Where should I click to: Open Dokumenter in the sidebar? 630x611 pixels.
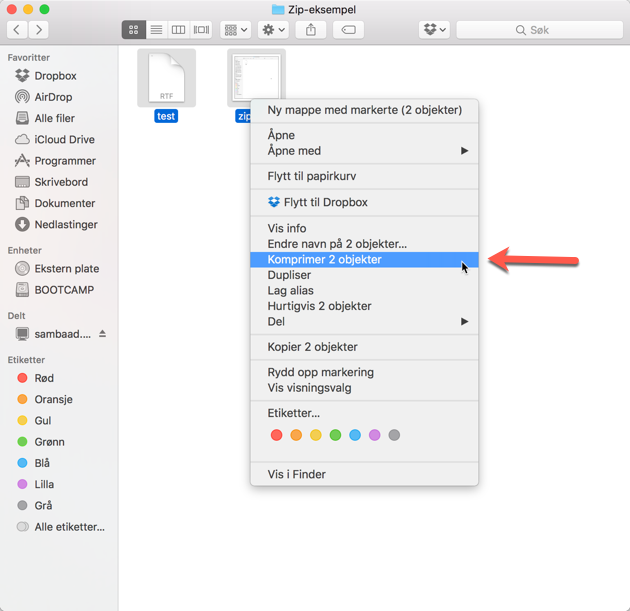coord(64,203)
